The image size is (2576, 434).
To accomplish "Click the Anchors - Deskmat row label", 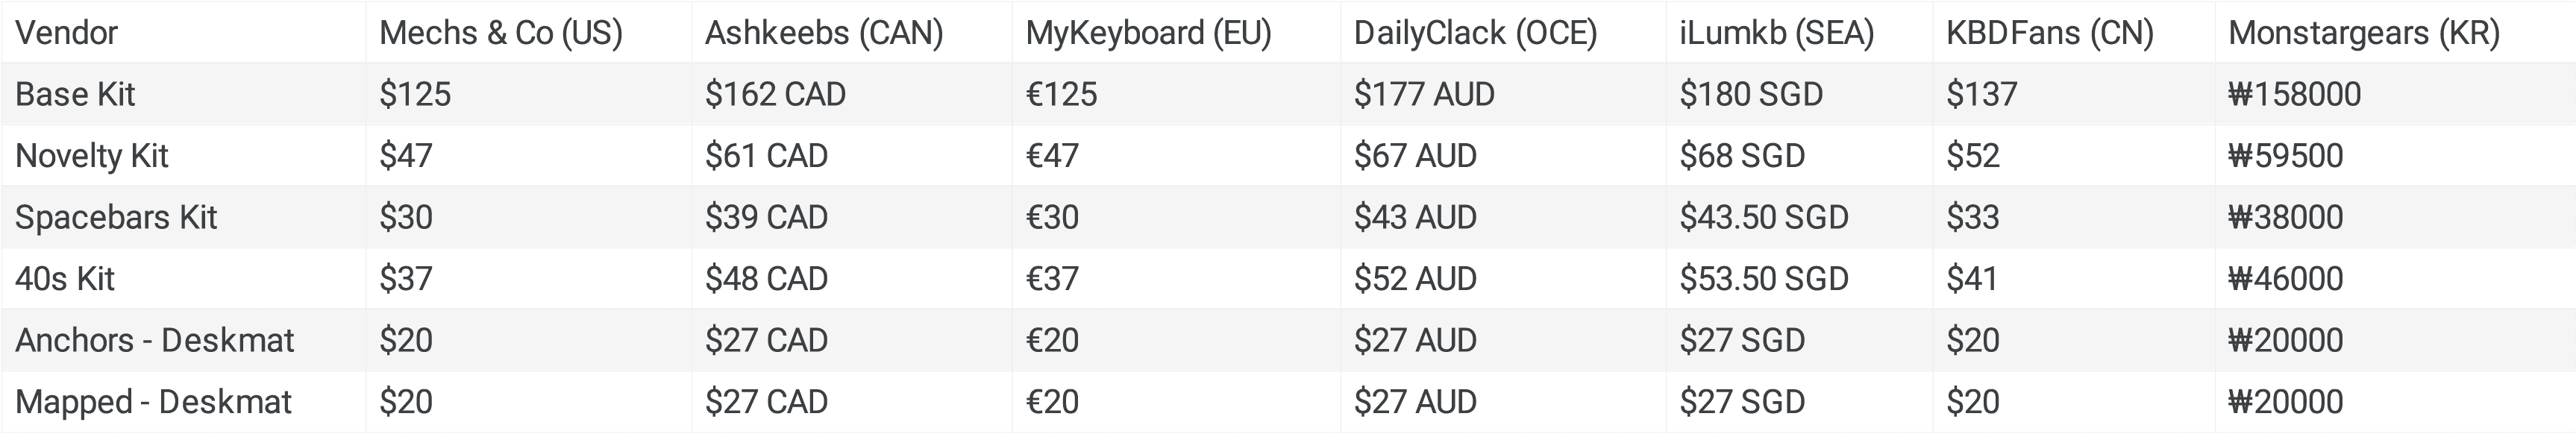I will (x=154, y=340).
